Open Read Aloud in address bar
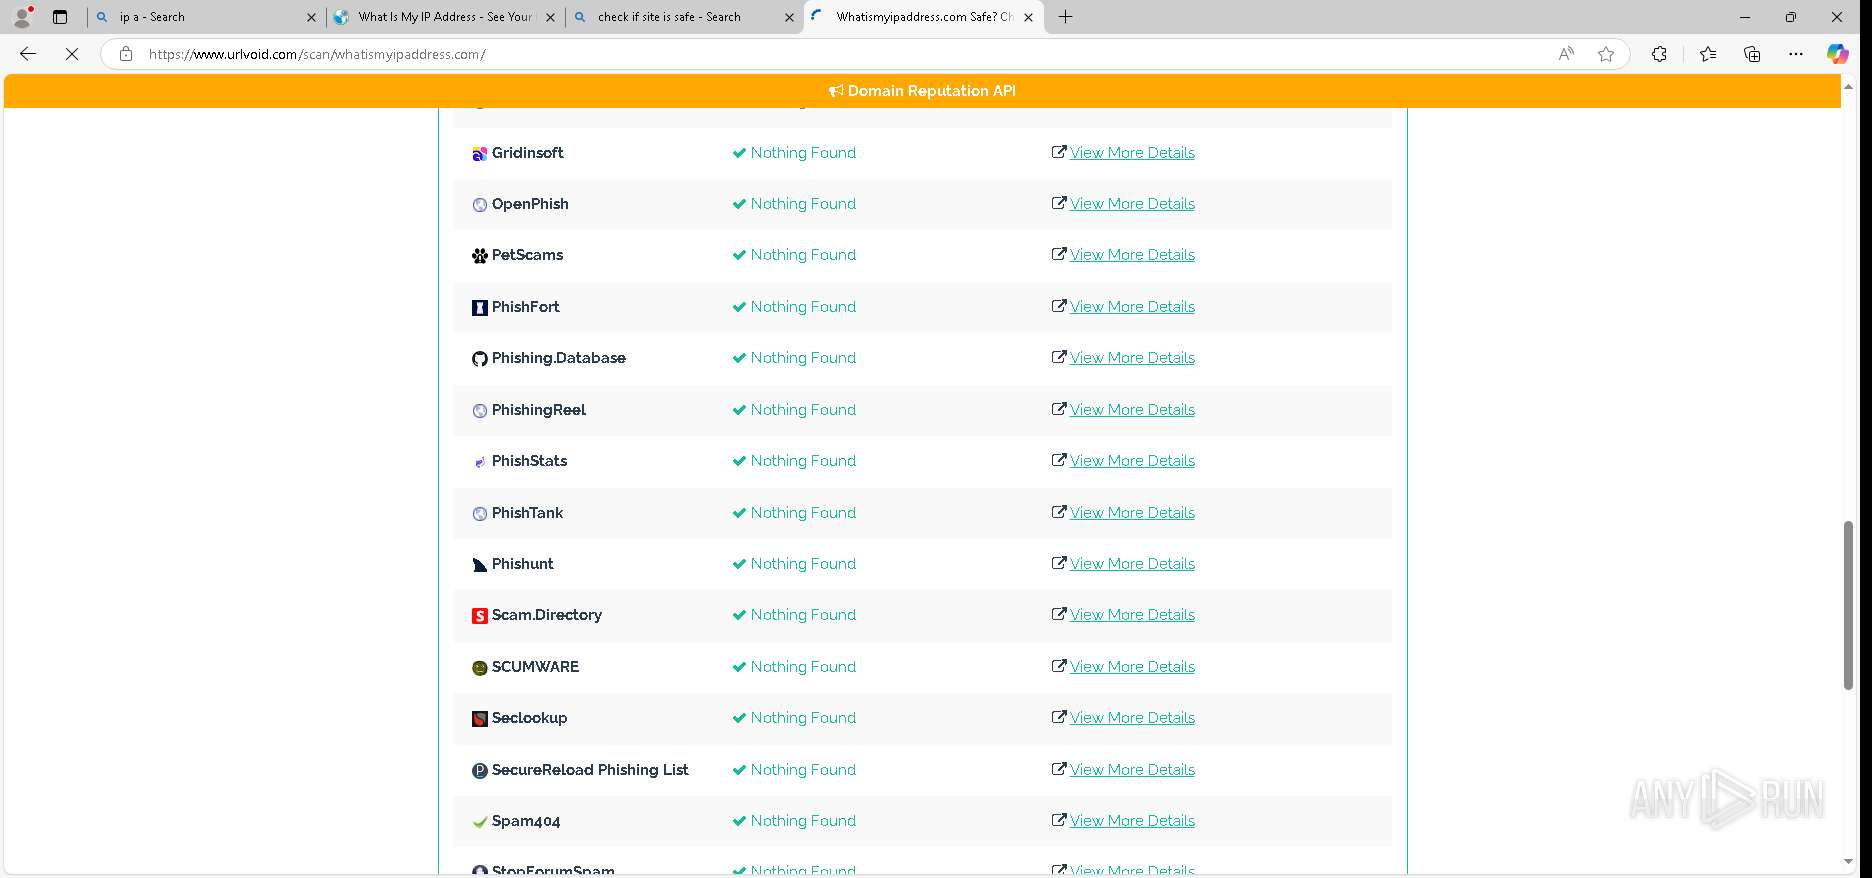 coord(1566,54)
